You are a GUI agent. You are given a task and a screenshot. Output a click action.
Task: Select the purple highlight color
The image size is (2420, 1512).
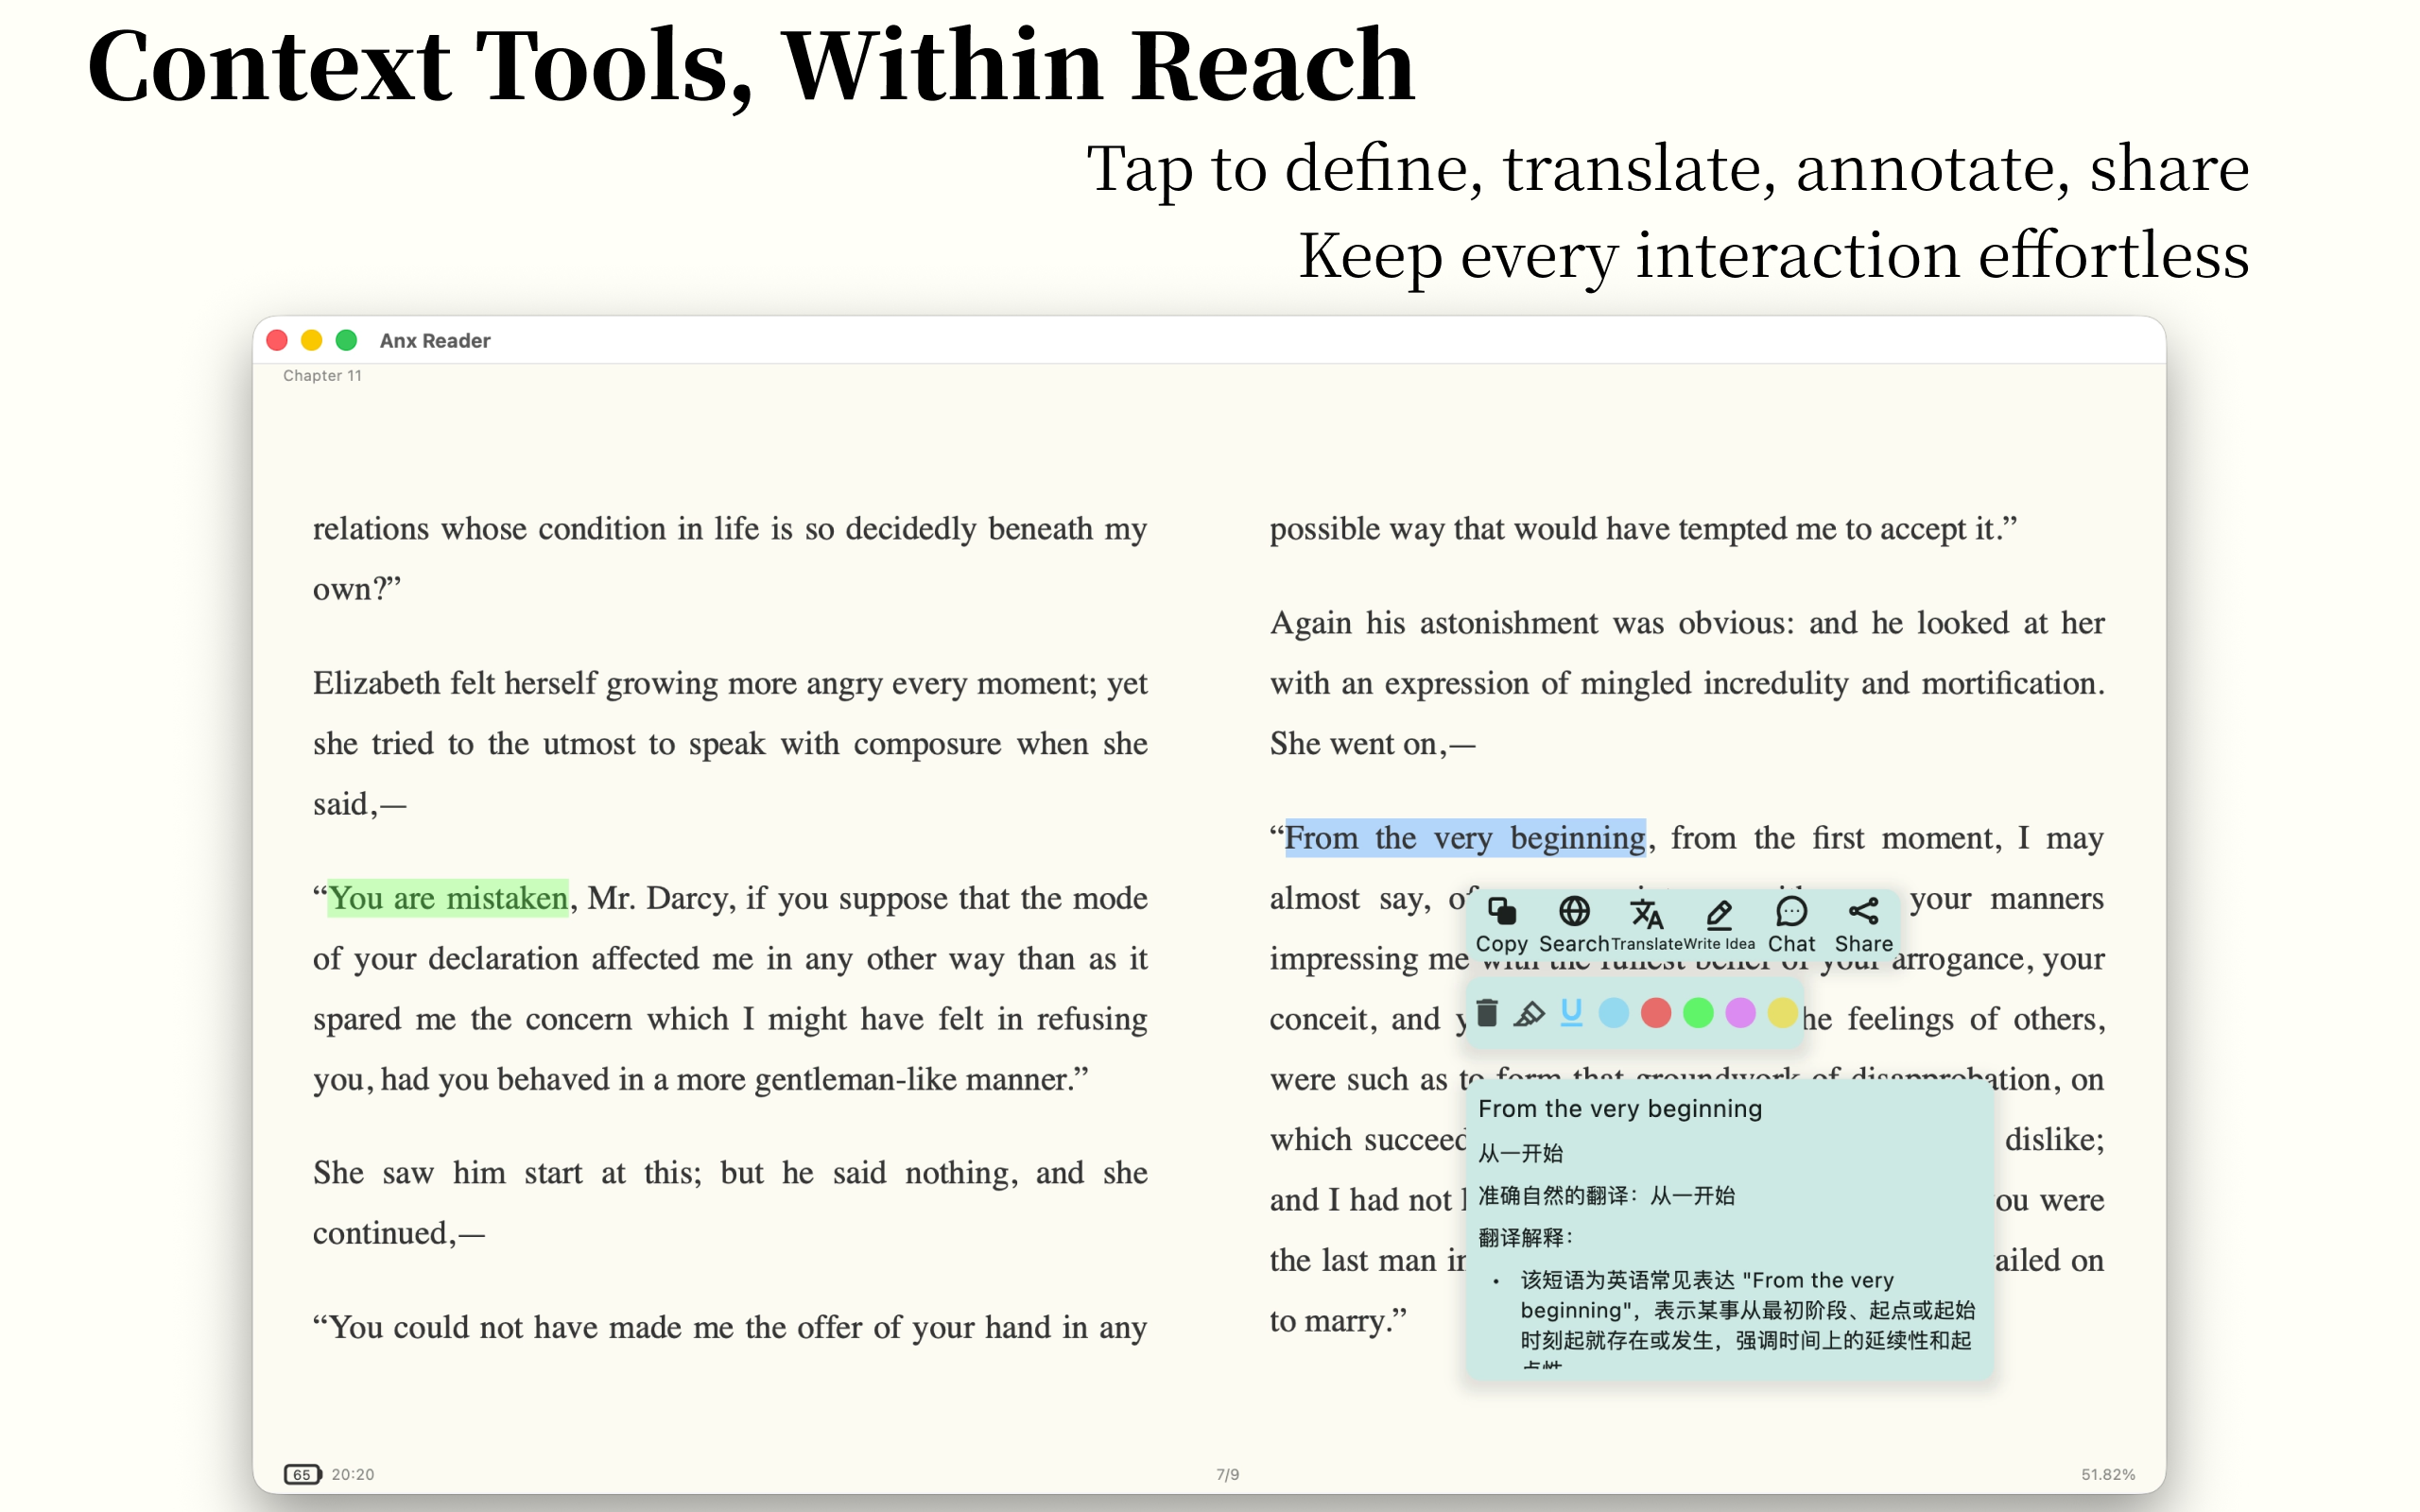(x=1740, y=1013)
